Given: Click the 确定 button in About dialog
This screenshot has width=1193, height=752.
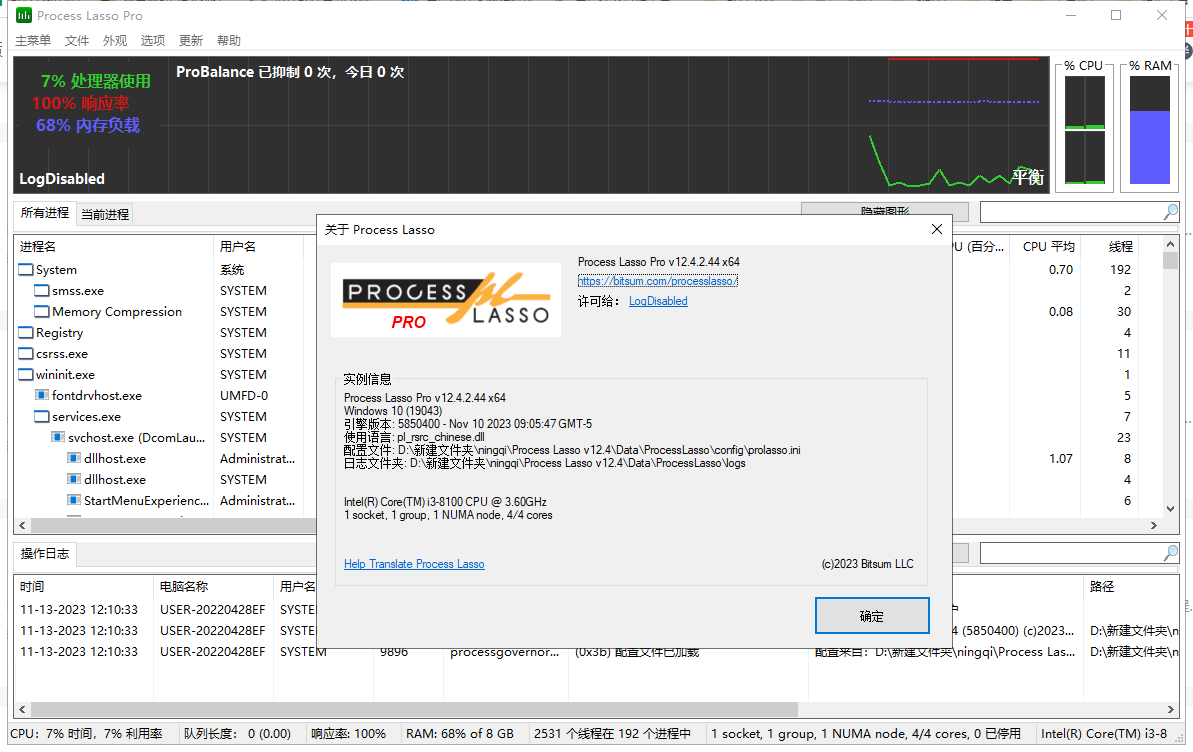Looking at the screenshot, I should pos(872,616).
